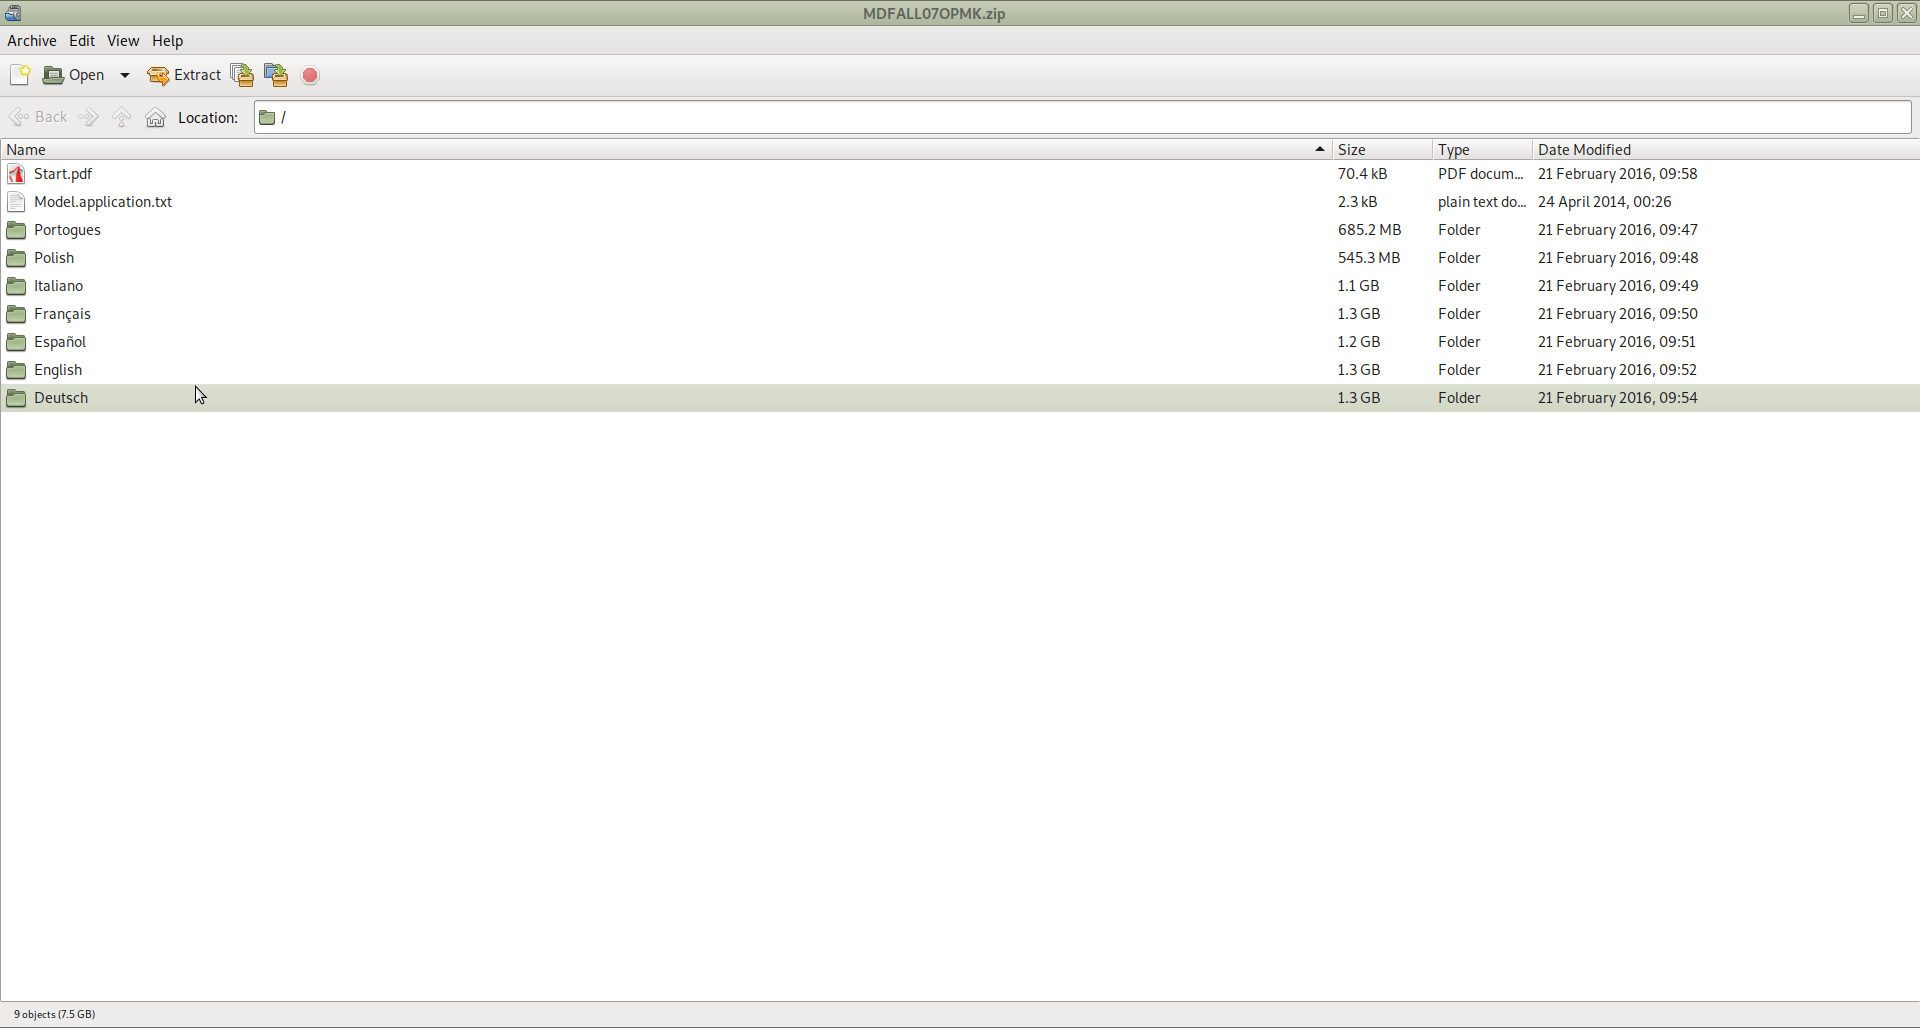This screenshot has height=1028, width=1920.
Task: Click the Portogues folder name
Action: 67,230
